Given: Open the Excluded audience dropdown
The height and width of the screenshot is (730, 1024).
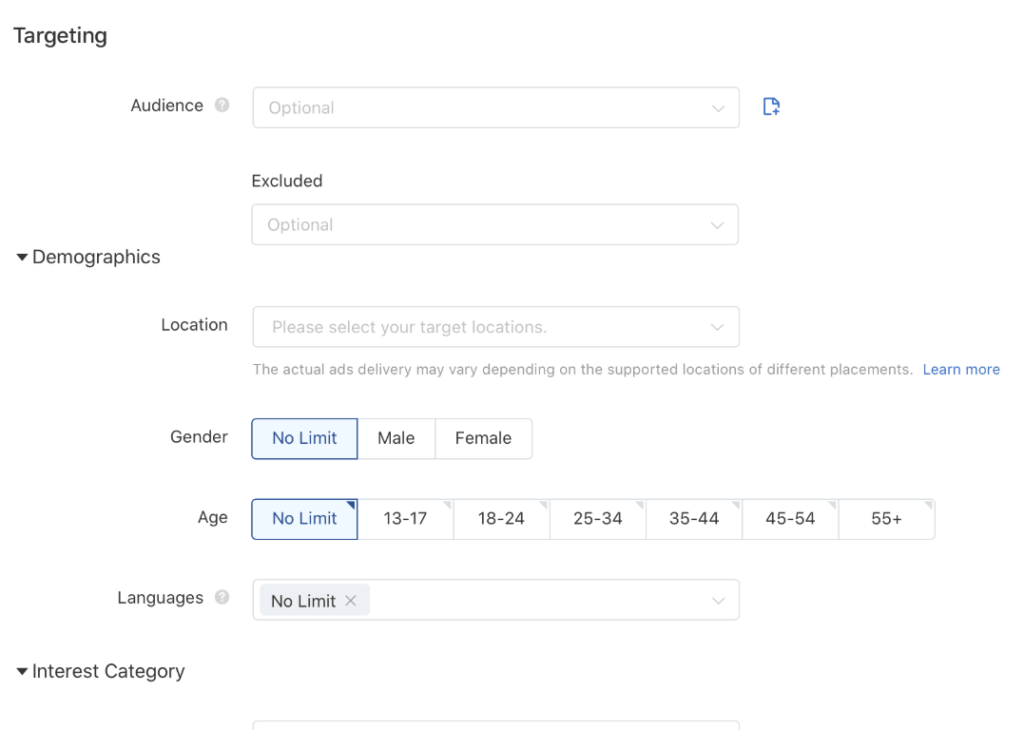Looking at the screenshot, I should [495, 224].
